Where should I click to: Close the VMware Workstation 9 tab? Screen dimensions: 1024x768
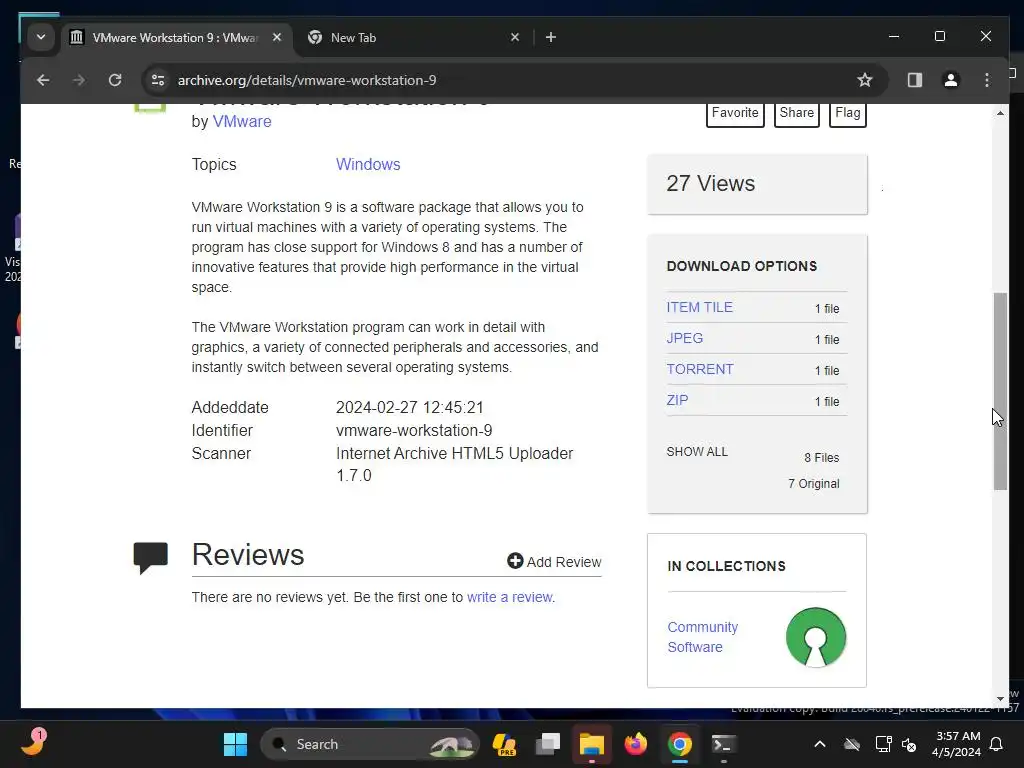coord(277,37)
